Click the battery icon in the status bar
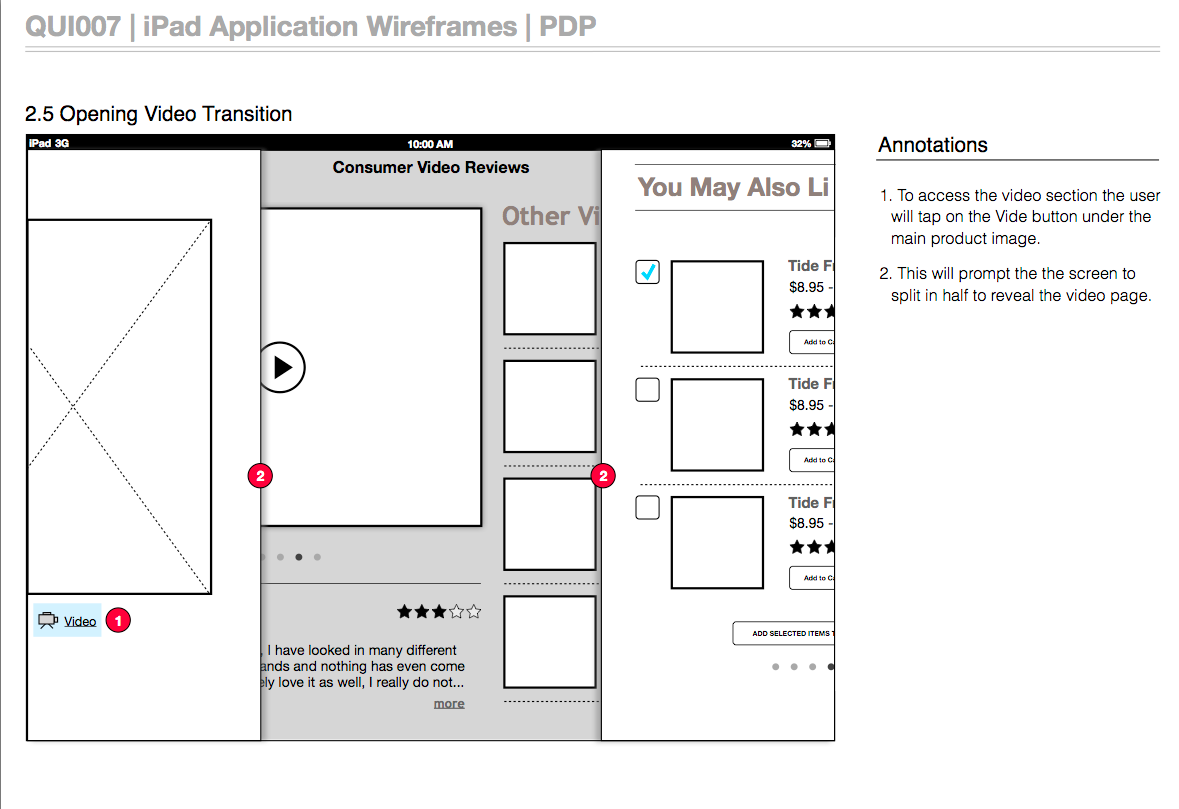This screenshot has width=1179, height=809. 823,144
